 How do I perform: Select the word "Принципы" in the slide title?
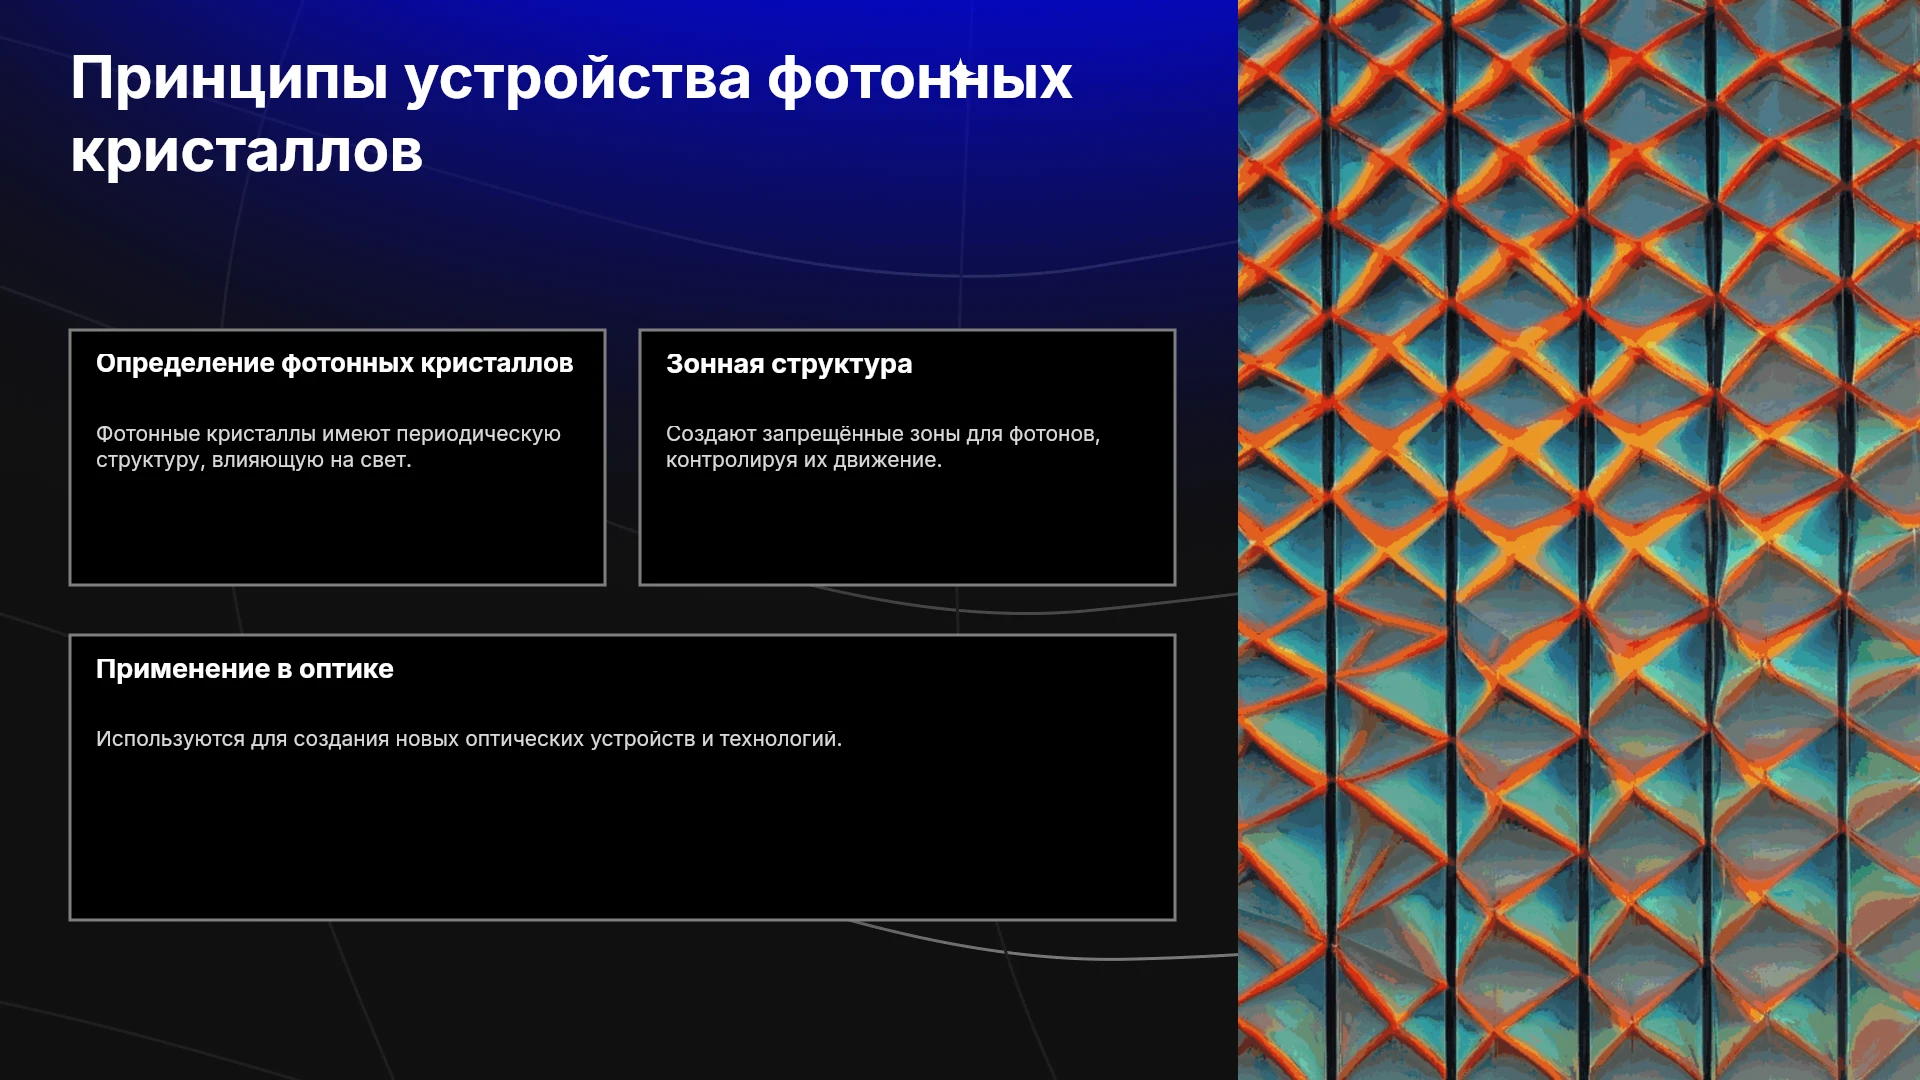click(x=229, y=79)
